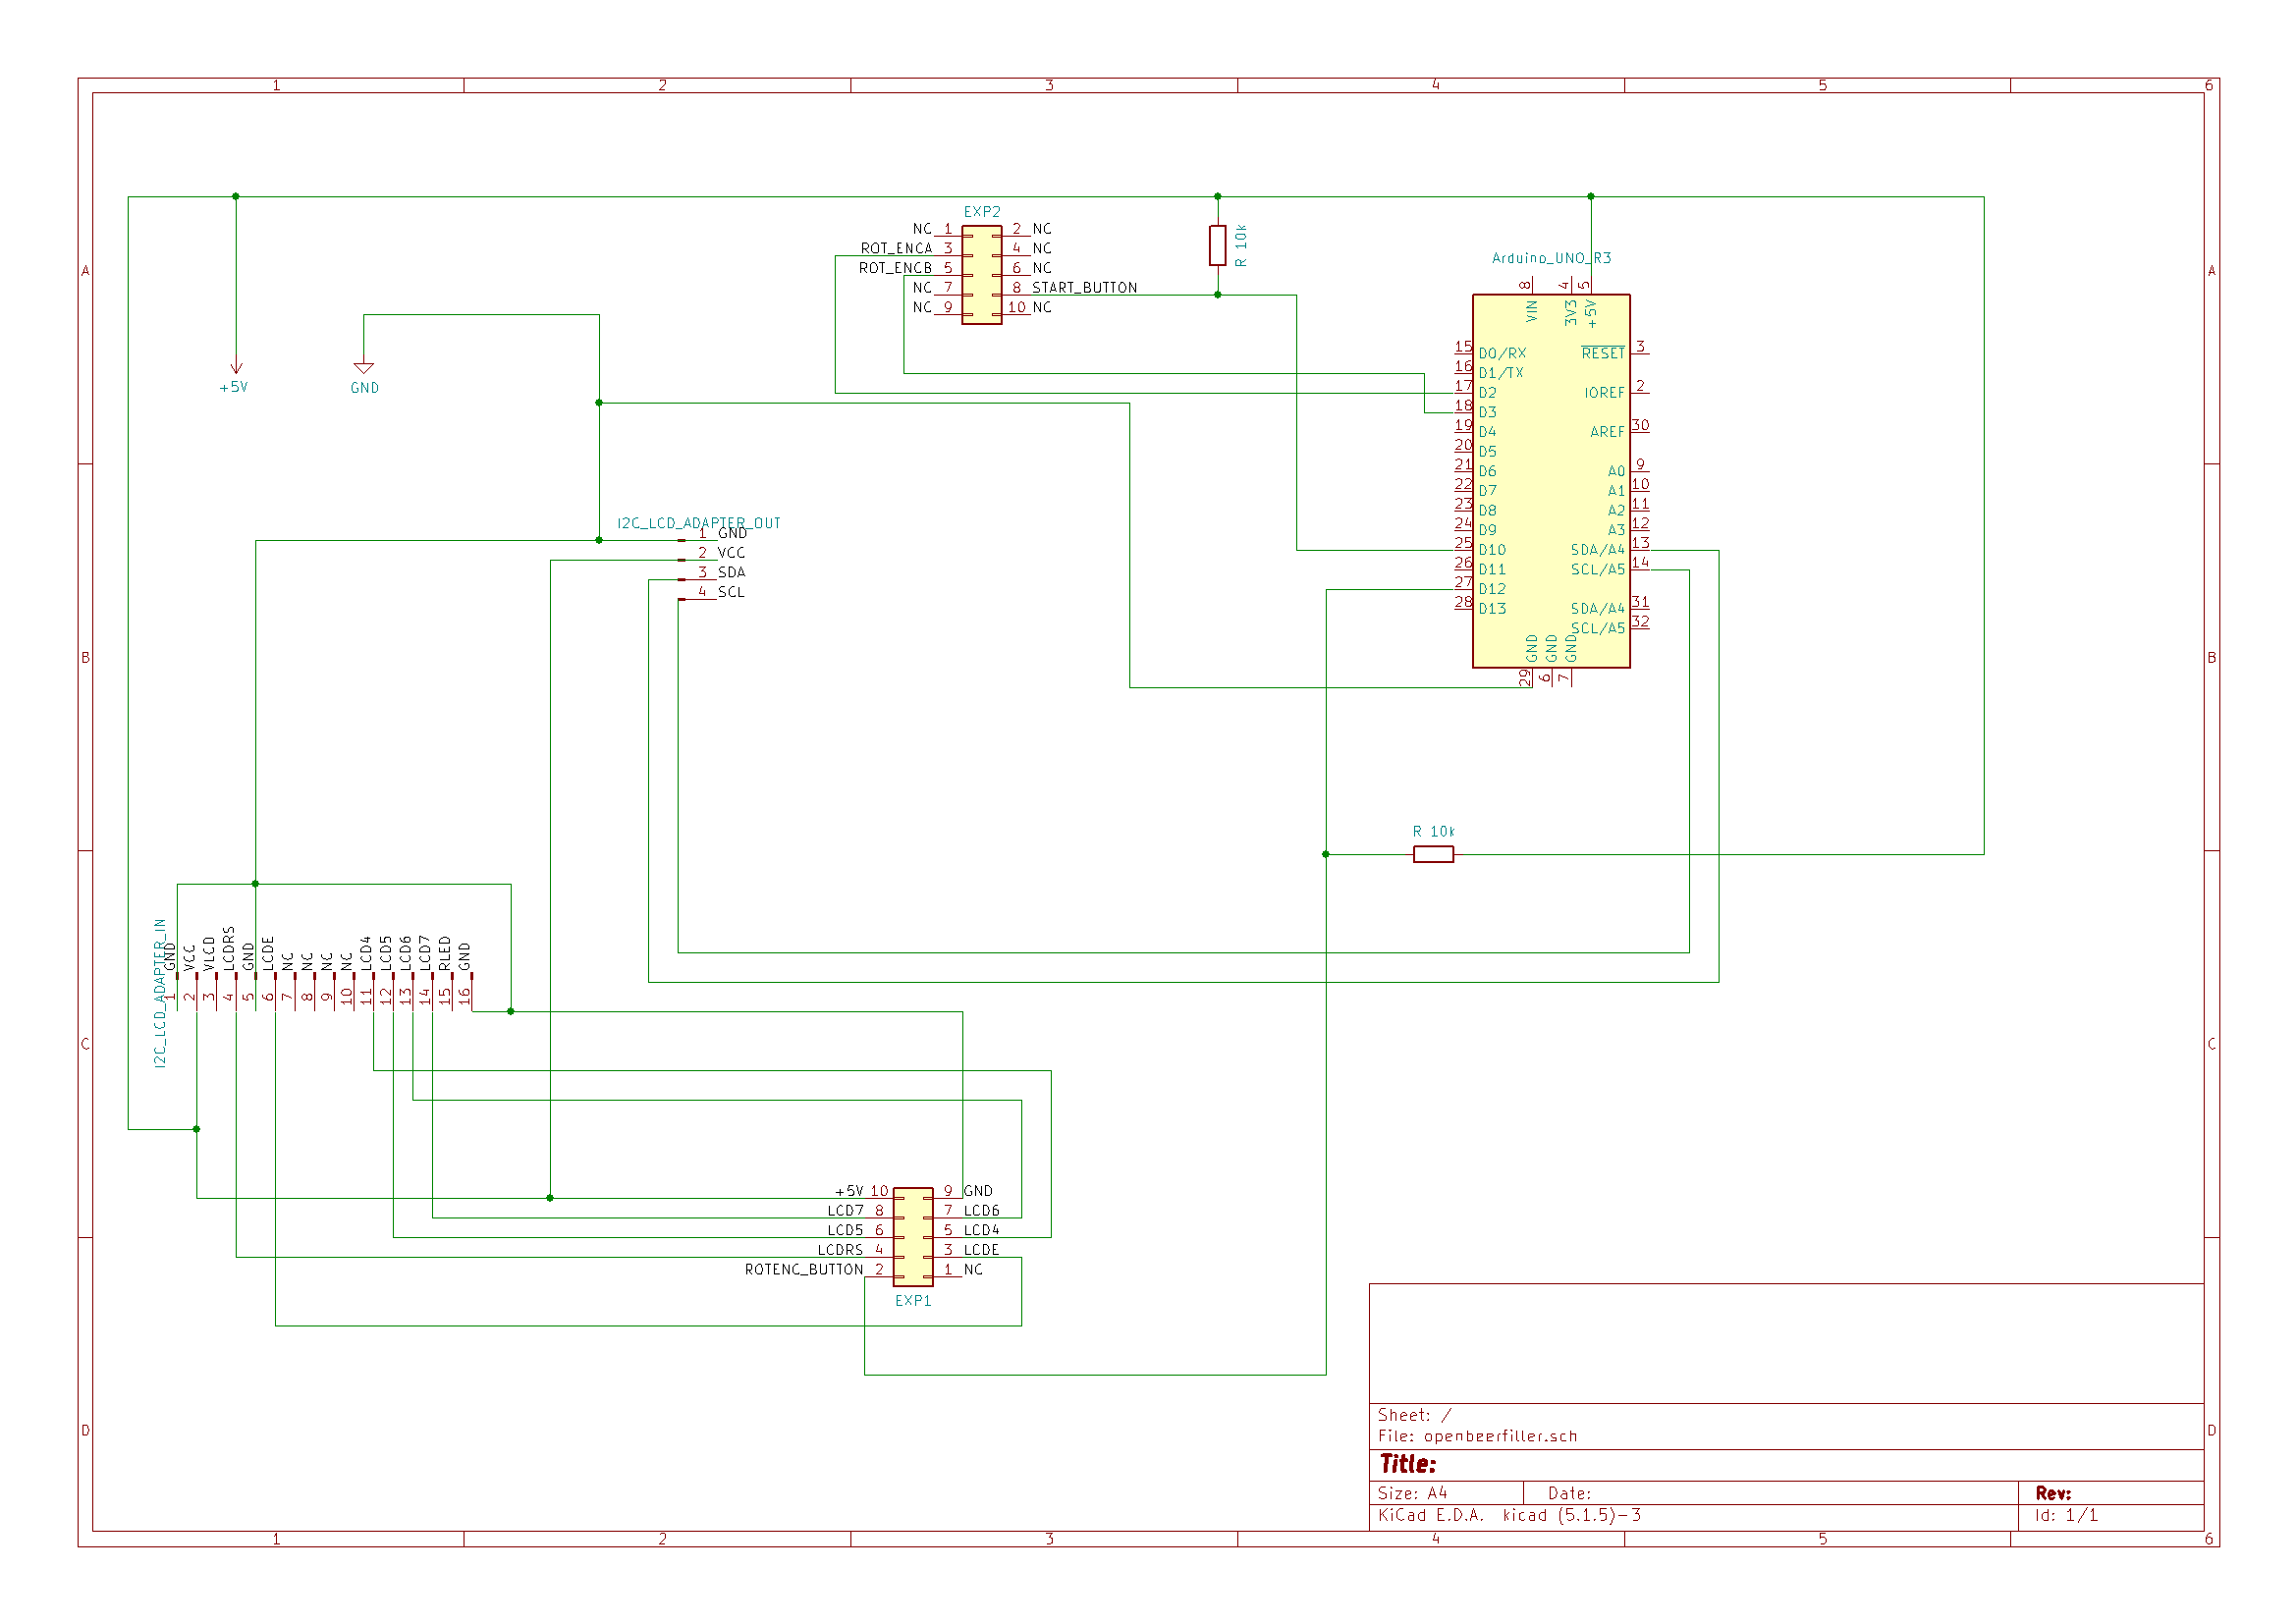Click the EXP2 connector body
Screen dimensions: 2296x1623
click(x=981, y=275)
